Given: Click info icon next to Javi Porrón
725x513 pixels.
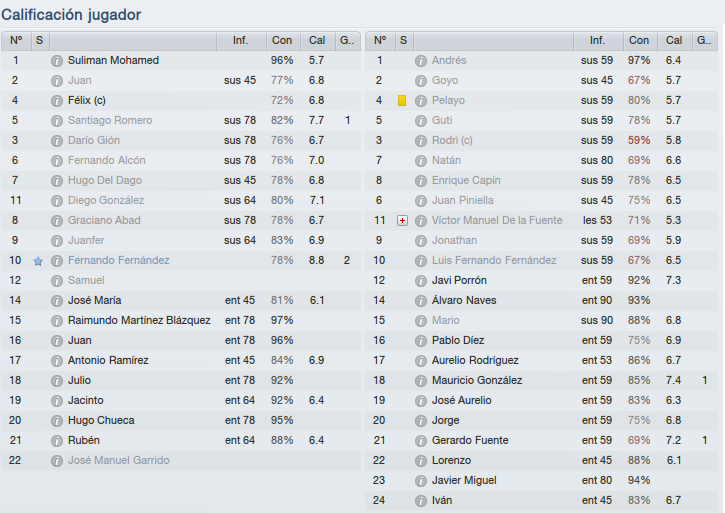Looking at the screenshot, I should coord(420,281).
